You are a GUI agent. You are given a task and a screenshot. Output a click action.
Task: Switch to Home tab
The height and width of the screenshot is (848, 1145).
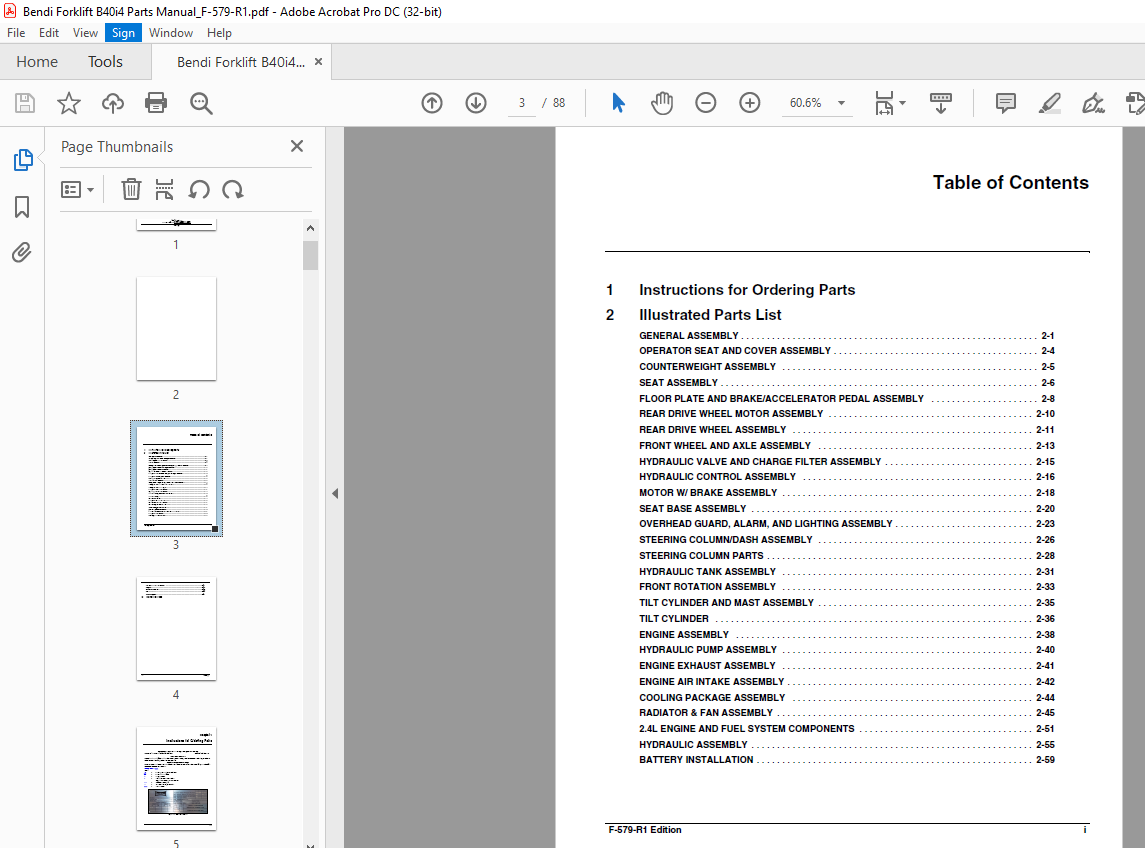(x=37, y=62)
